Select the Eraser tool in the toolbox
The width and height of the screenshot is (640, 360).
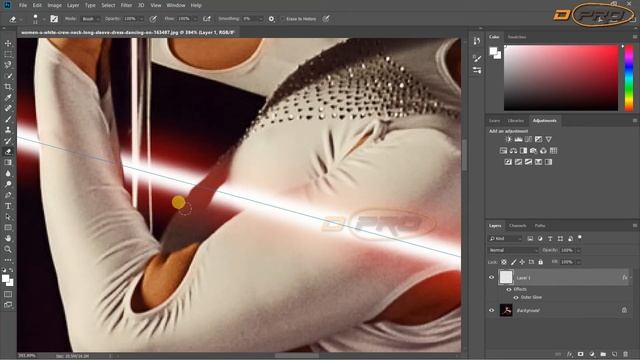coord(8,151)
